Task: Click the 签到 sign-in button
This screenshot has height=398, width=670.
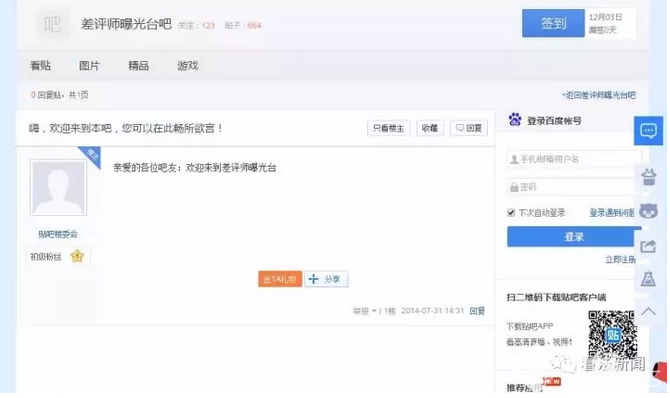Action: 553,23
